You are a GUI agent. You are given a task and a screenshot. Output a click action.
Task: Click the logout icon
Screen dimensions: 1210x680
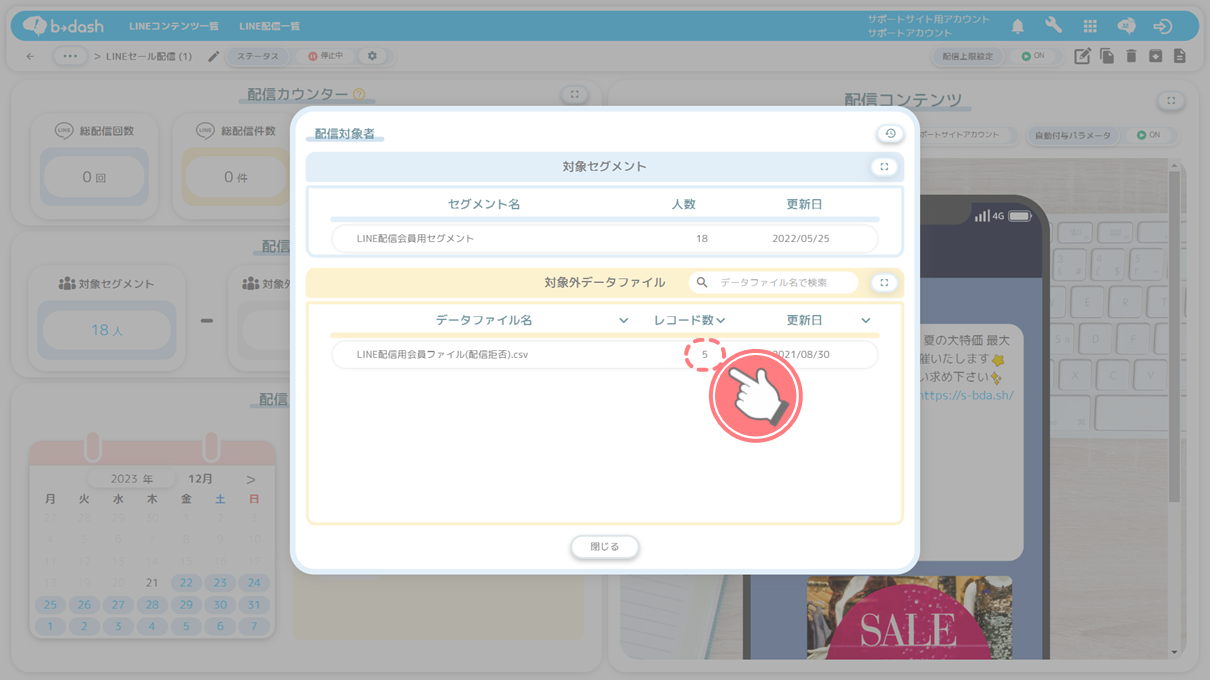pyautogui.click(x=1162, y=26)
